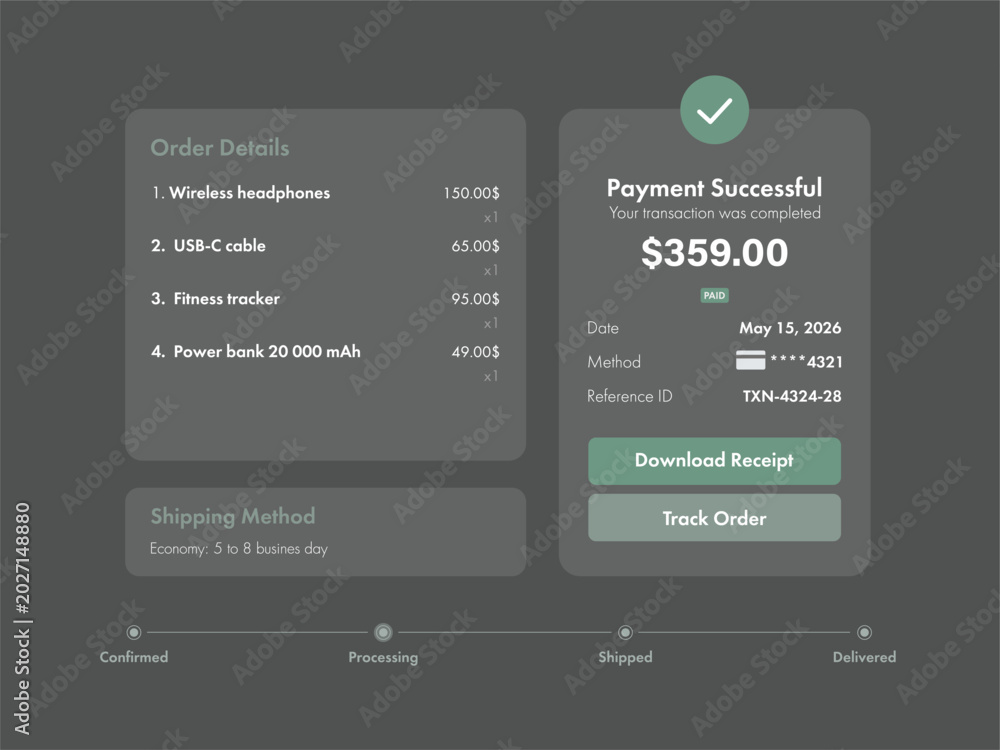1000x750 pixels.
Task: Select the Confirmed step marker
Action: click(134, 633)
